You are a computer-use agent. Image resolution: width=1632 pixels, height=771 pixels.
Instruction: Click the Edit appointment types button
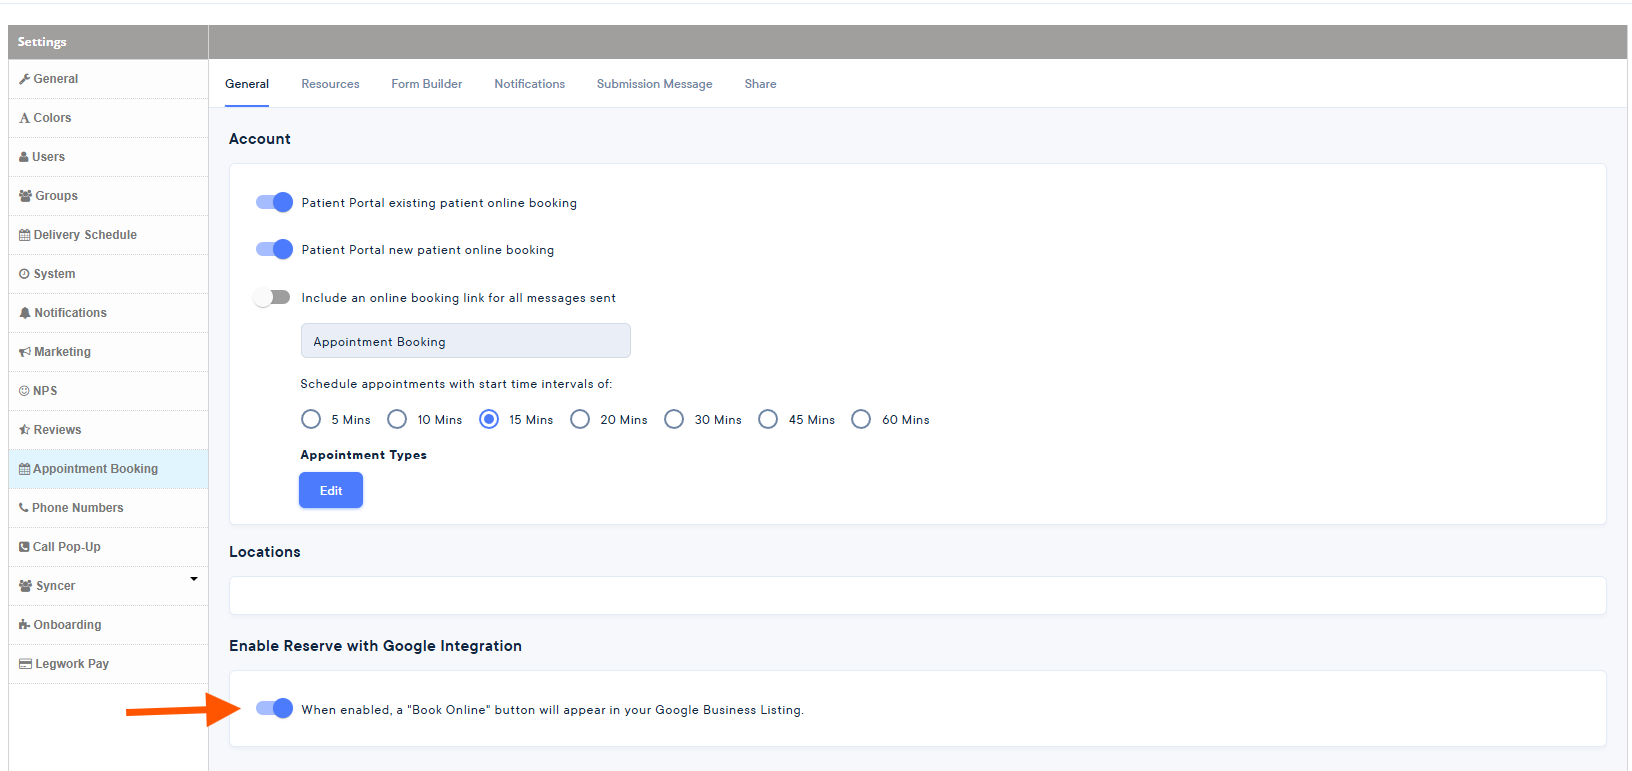[331, 490]
